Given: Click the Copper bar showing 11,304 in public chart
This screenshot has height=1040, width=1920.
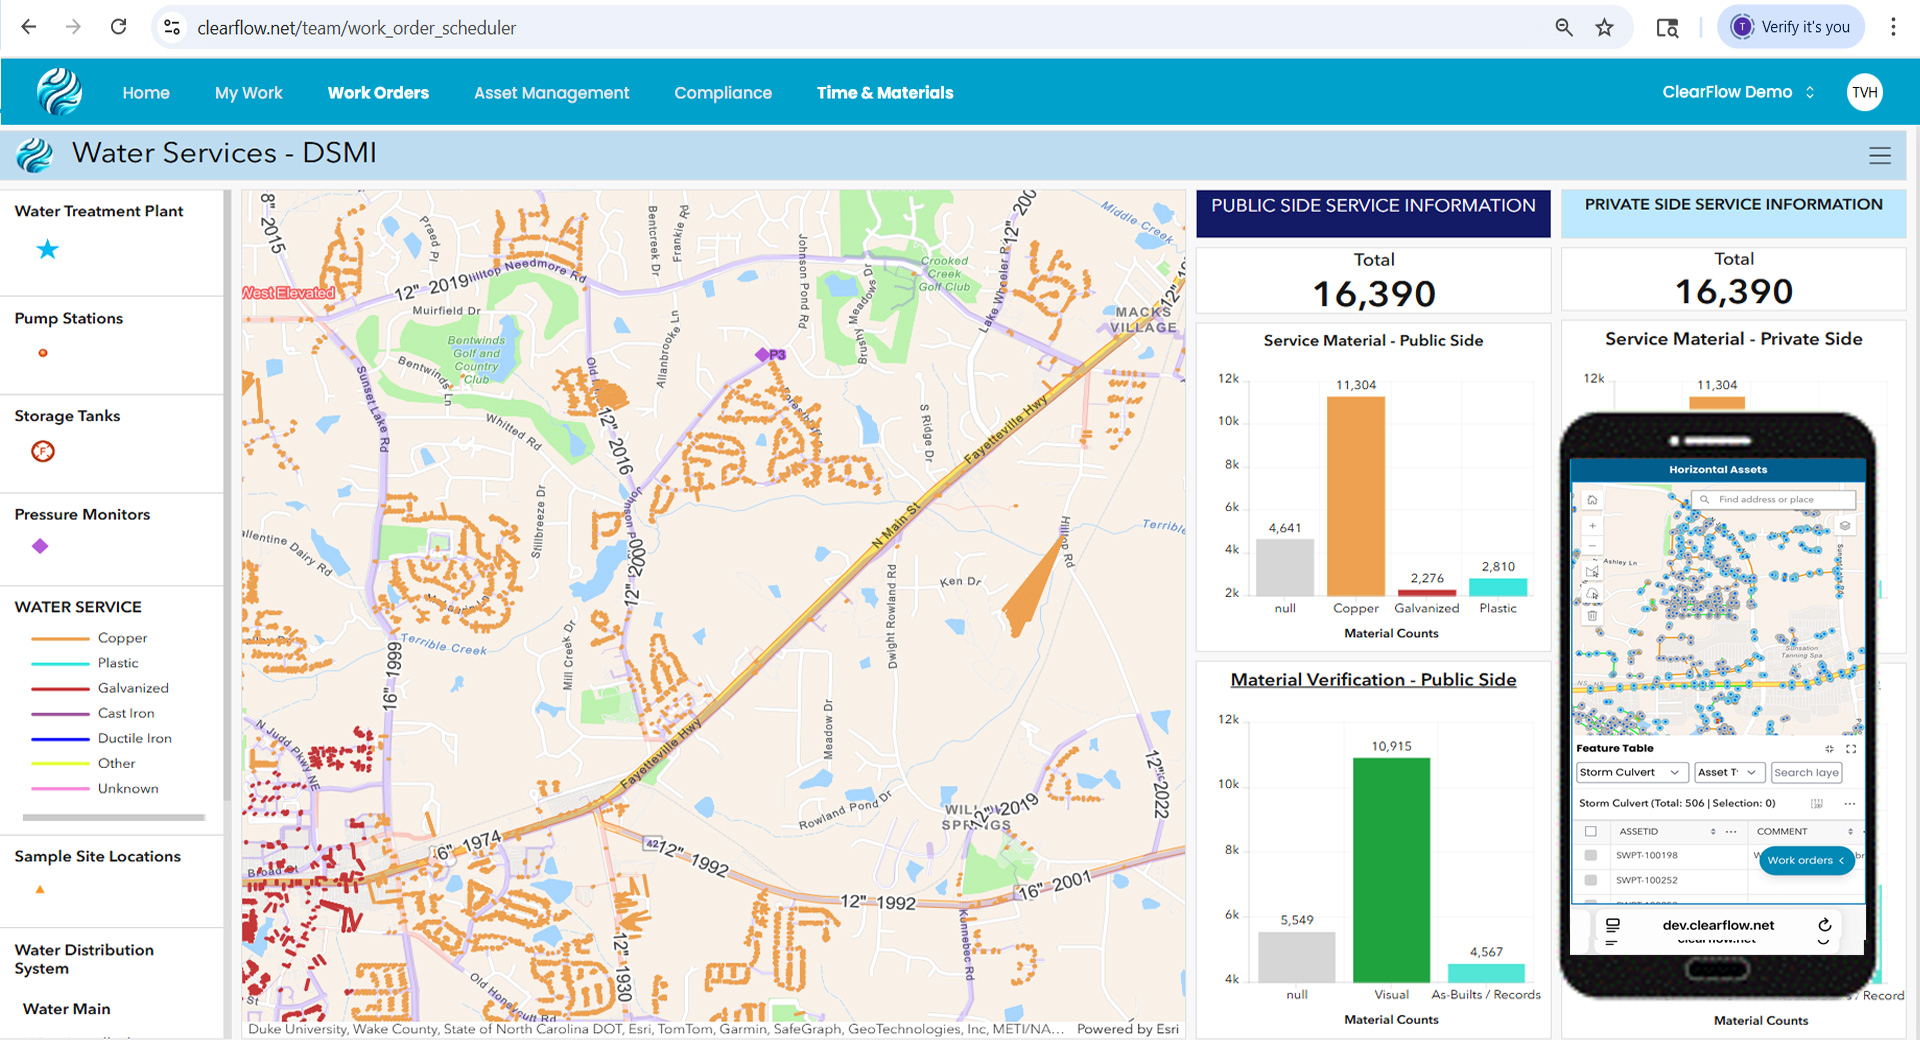Looking at the screenshot, I should pos(1356,496).
